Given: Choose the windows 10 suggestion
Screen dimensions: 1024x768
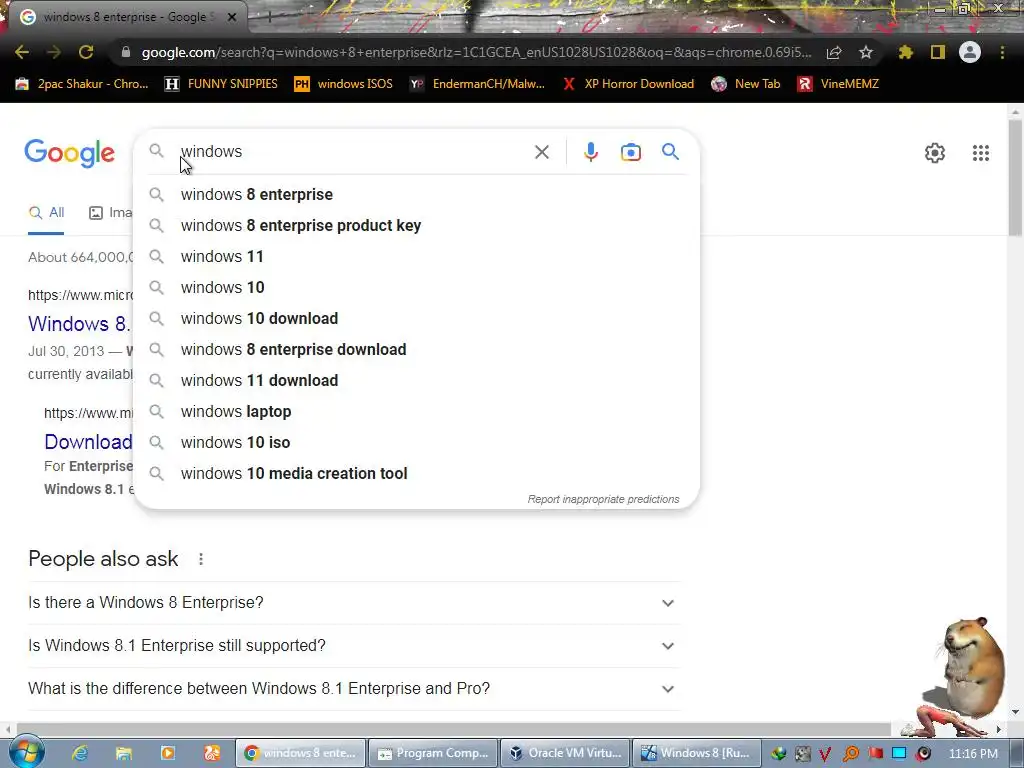Looking at the screenshot, I should (416, 287).
